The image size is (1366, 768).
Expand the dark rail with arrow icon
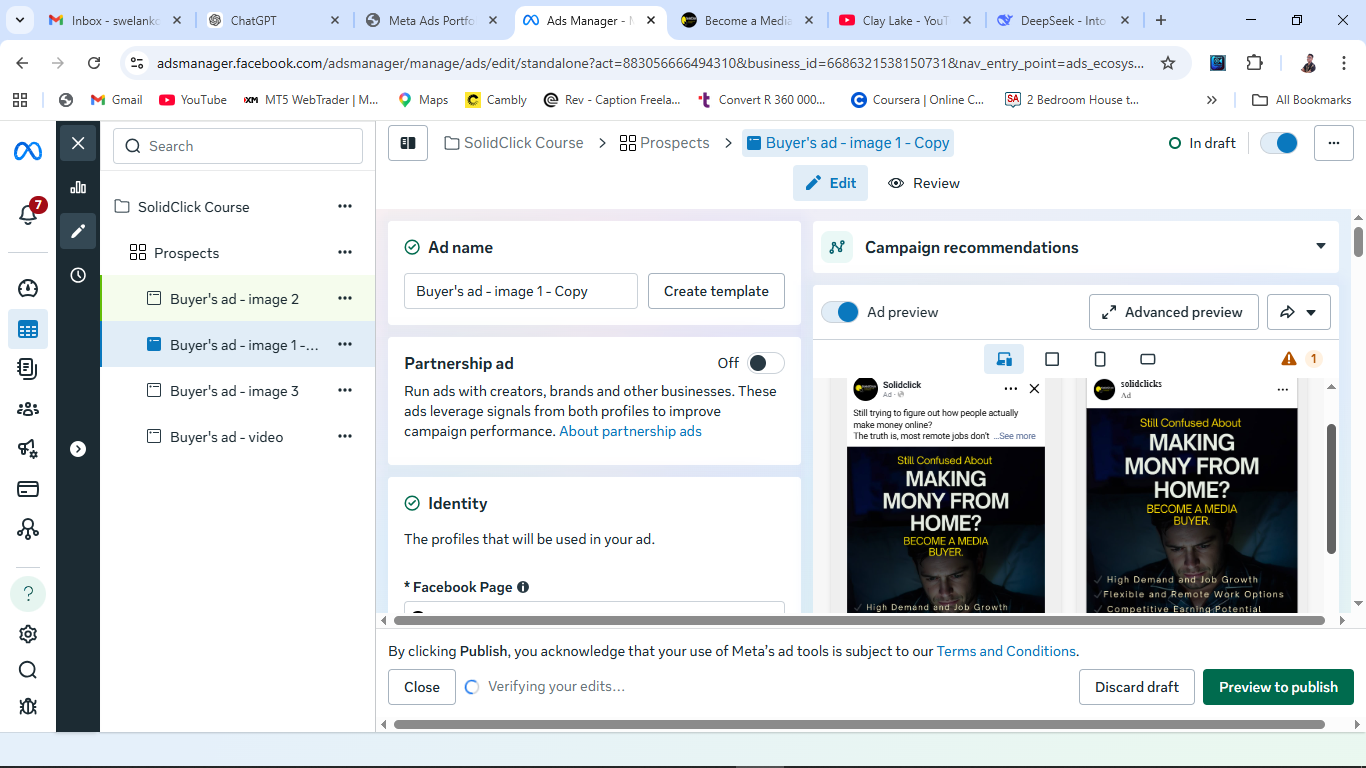point(78,449)
